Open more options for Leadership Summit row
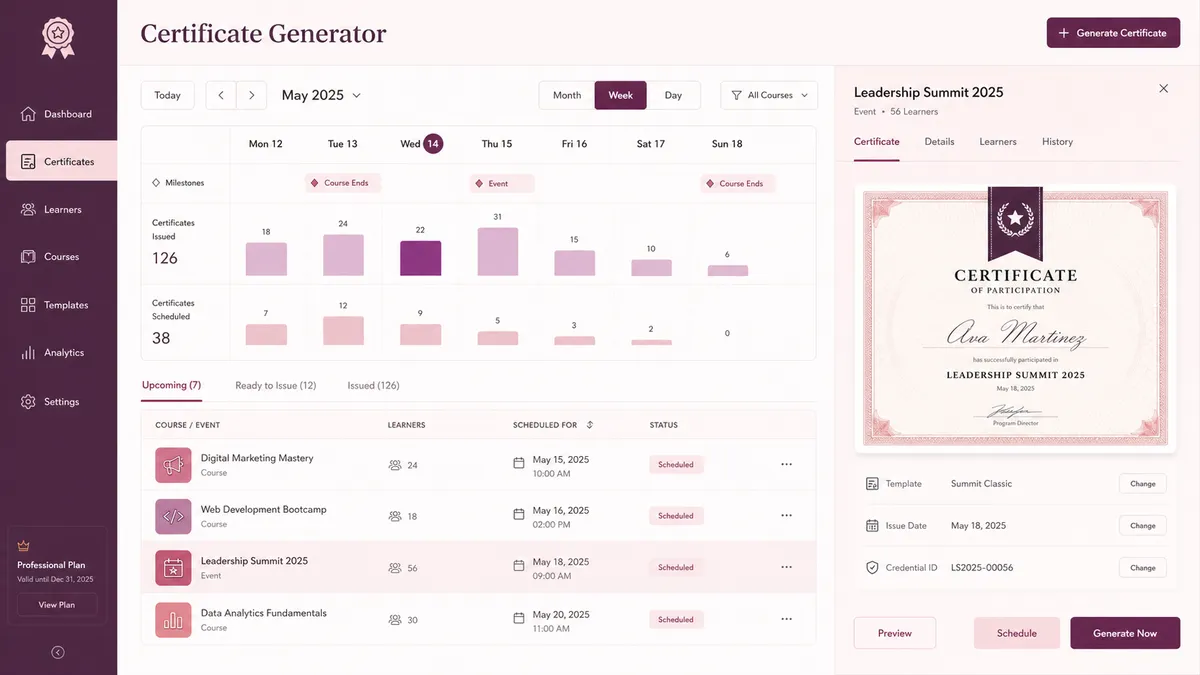 (x=786, y=567)
